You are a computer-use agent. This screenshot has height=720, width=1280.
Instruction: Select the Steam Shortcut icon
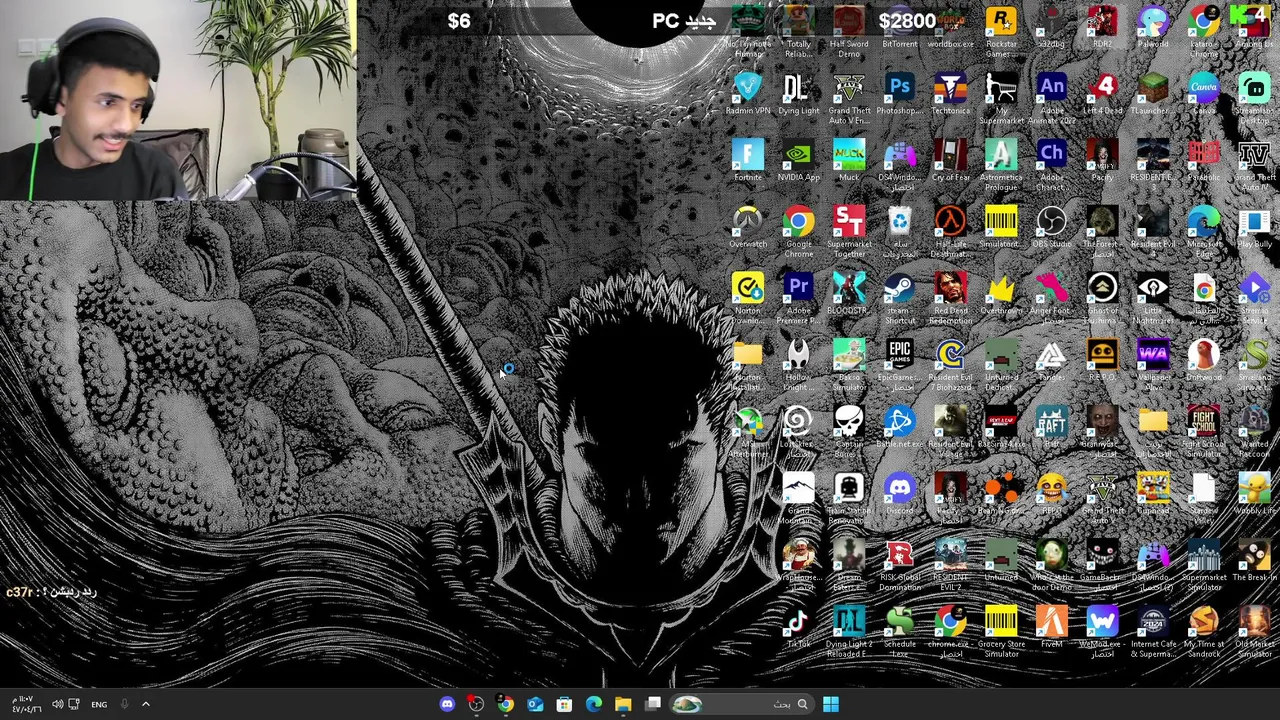899,298
